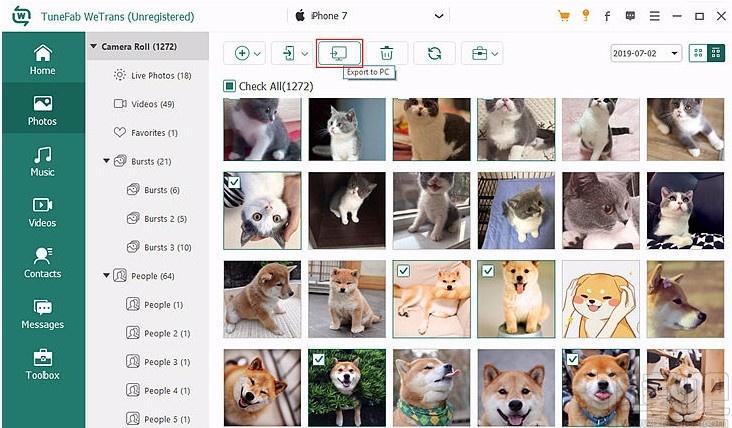Open the 2019-07-02 date dropdown

point(646,53)
